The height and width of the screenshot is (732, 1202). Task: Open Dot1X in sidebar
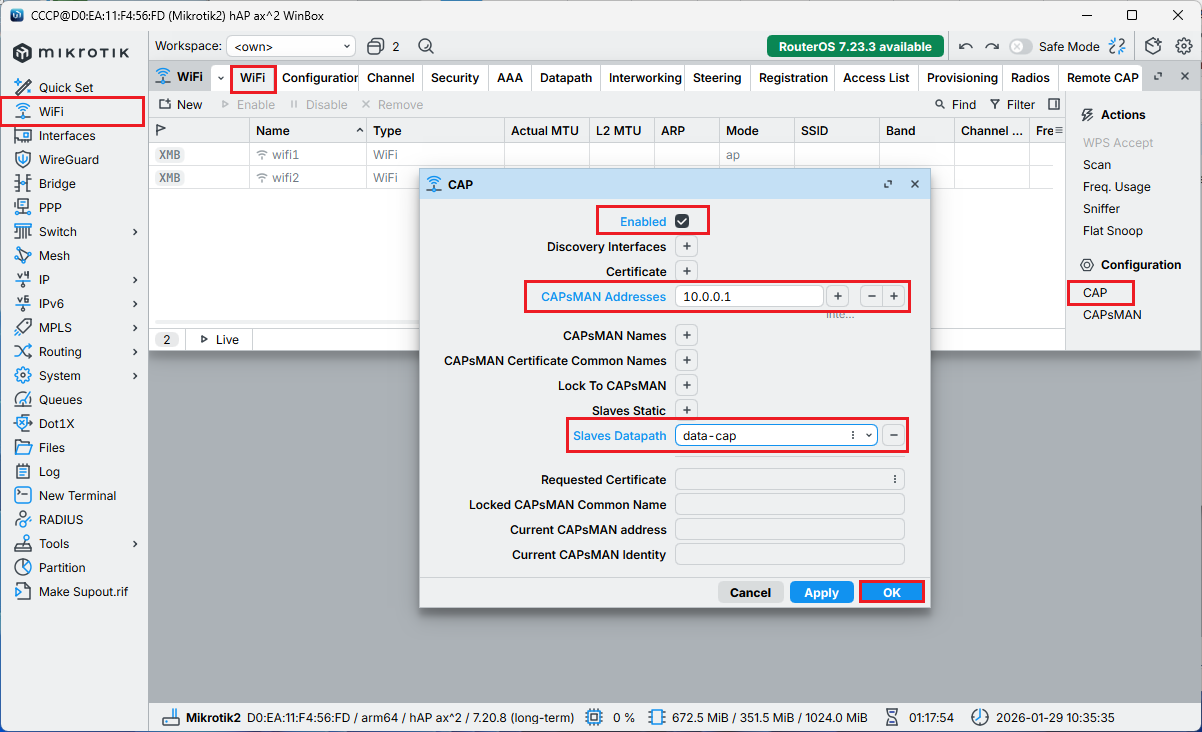click(57, 423)
